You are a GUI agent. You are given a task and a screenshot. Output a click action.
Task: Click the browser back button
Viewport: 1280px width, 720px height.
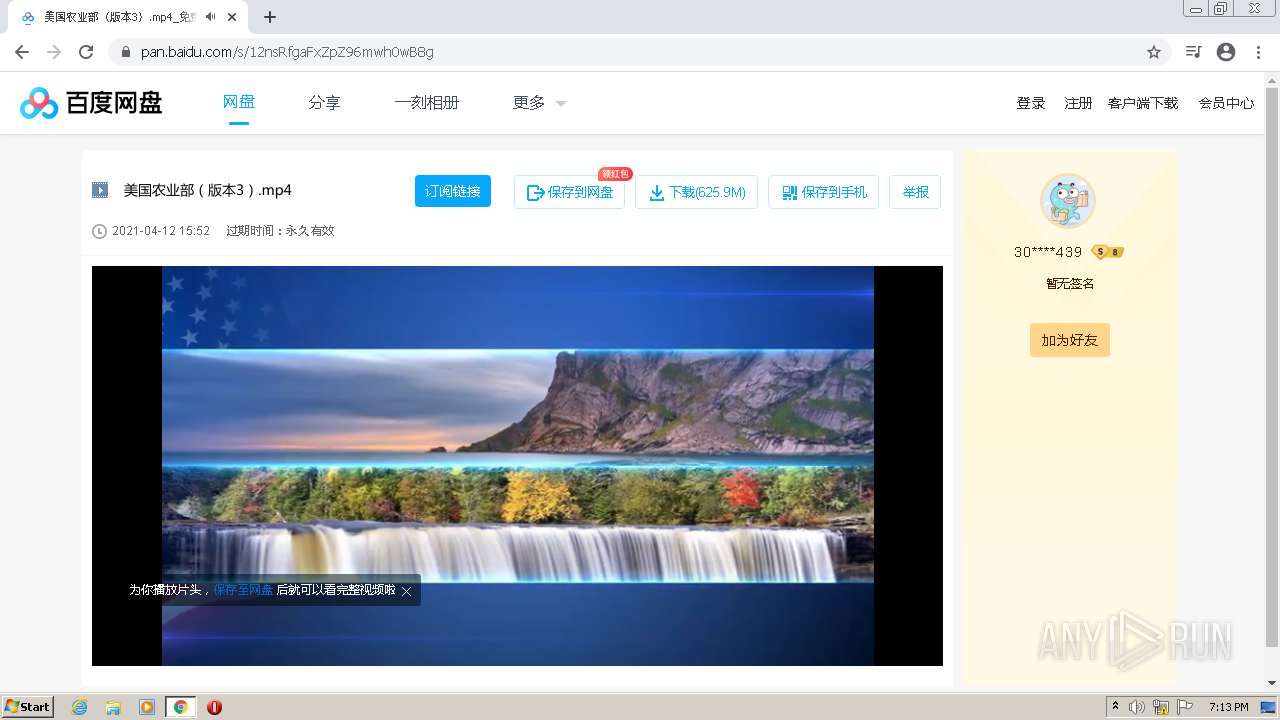click(22, 52)
